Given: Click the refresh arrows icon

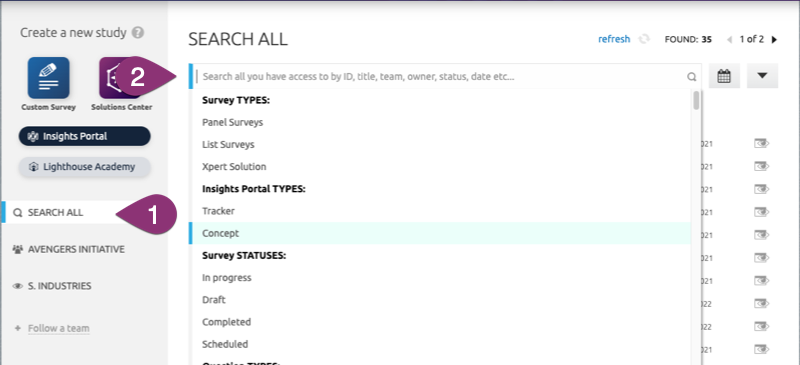Looking at the screenshot, I should click(x=644, y=39).
